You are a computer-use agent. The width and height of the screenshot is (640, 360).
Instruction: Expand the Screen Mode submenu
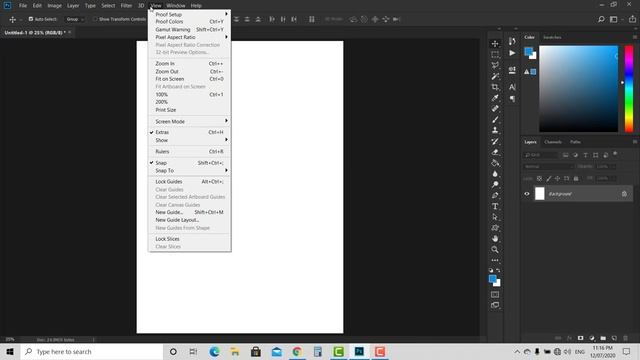[x=189, y=122]
